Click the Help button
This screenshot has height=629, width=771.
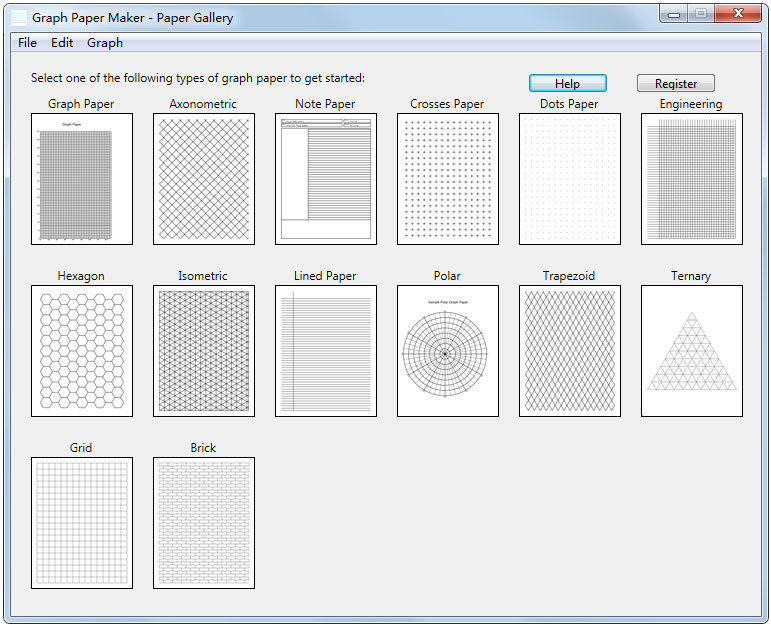coord(567,83)
